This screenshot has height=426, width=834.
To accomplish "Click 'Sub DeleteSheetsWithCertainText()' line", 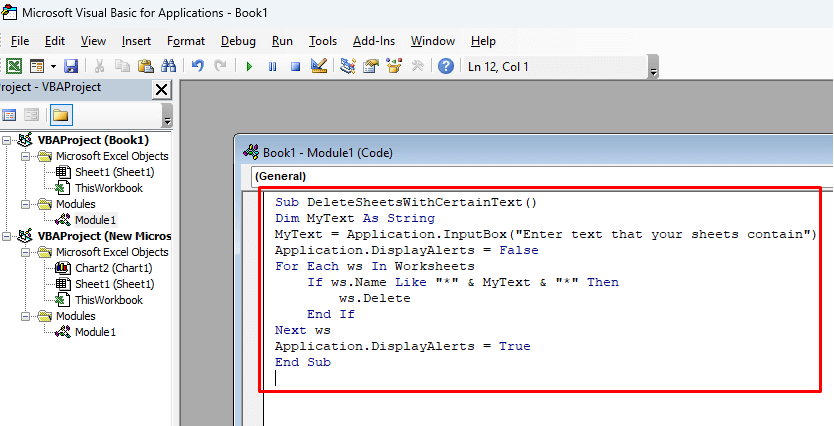I will point(406,203).
